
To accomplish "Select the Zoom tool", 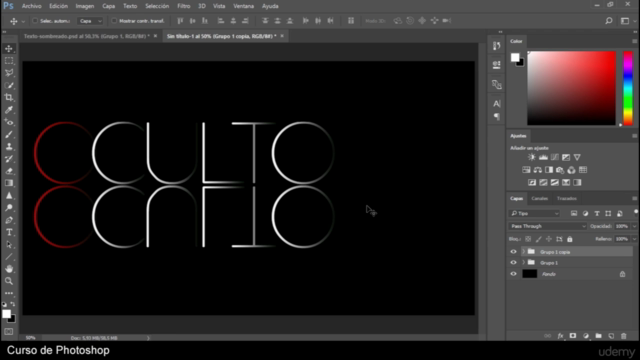I will [9, 281].
